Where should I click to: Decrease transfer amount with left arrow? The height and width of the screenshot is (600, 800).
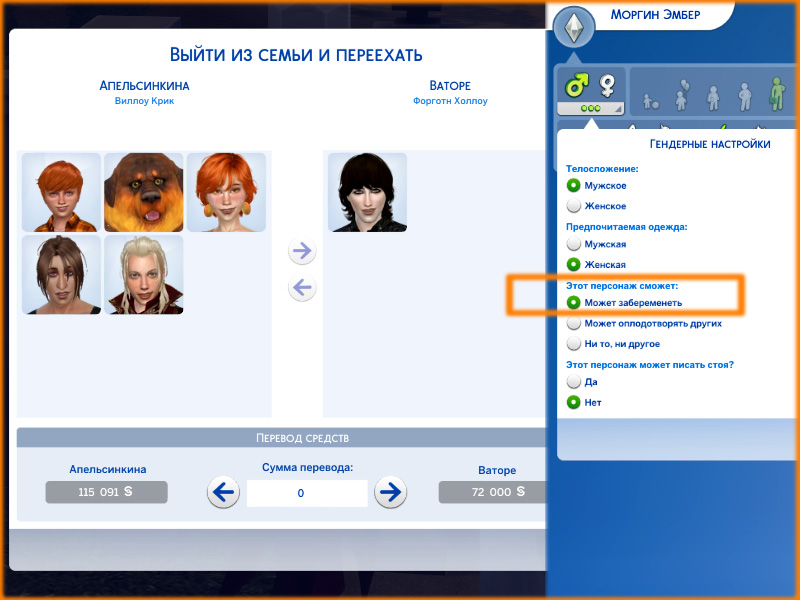click(x=223, y=492)
